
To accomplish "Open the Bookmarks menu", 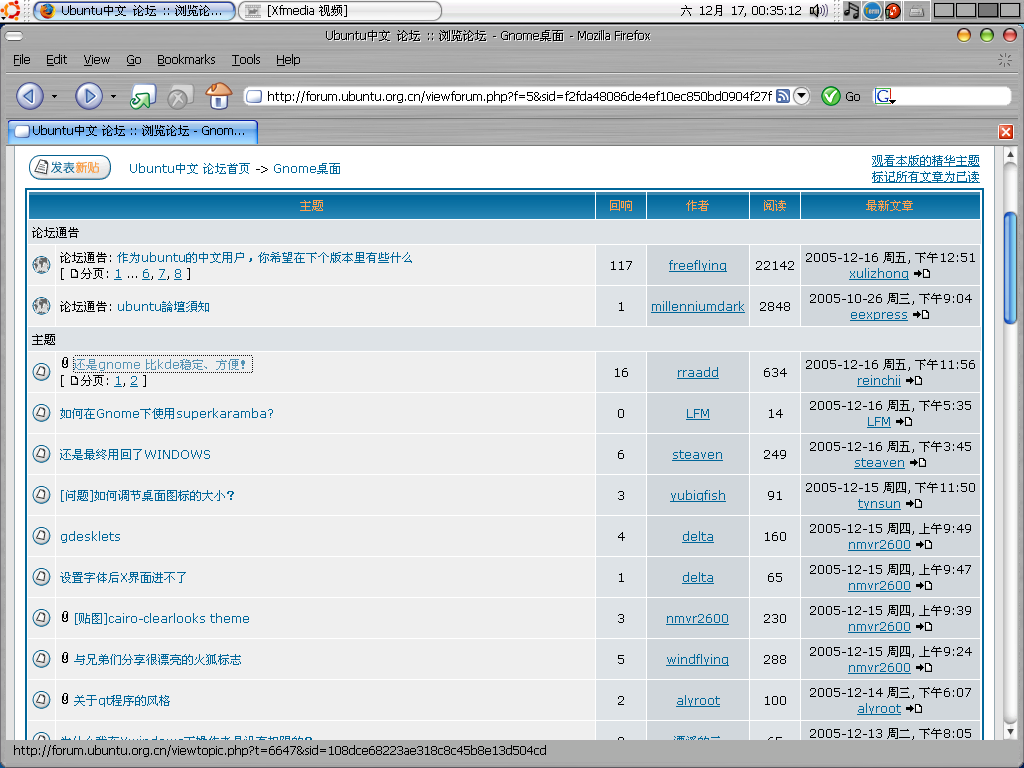I will [x=186, y=59].
